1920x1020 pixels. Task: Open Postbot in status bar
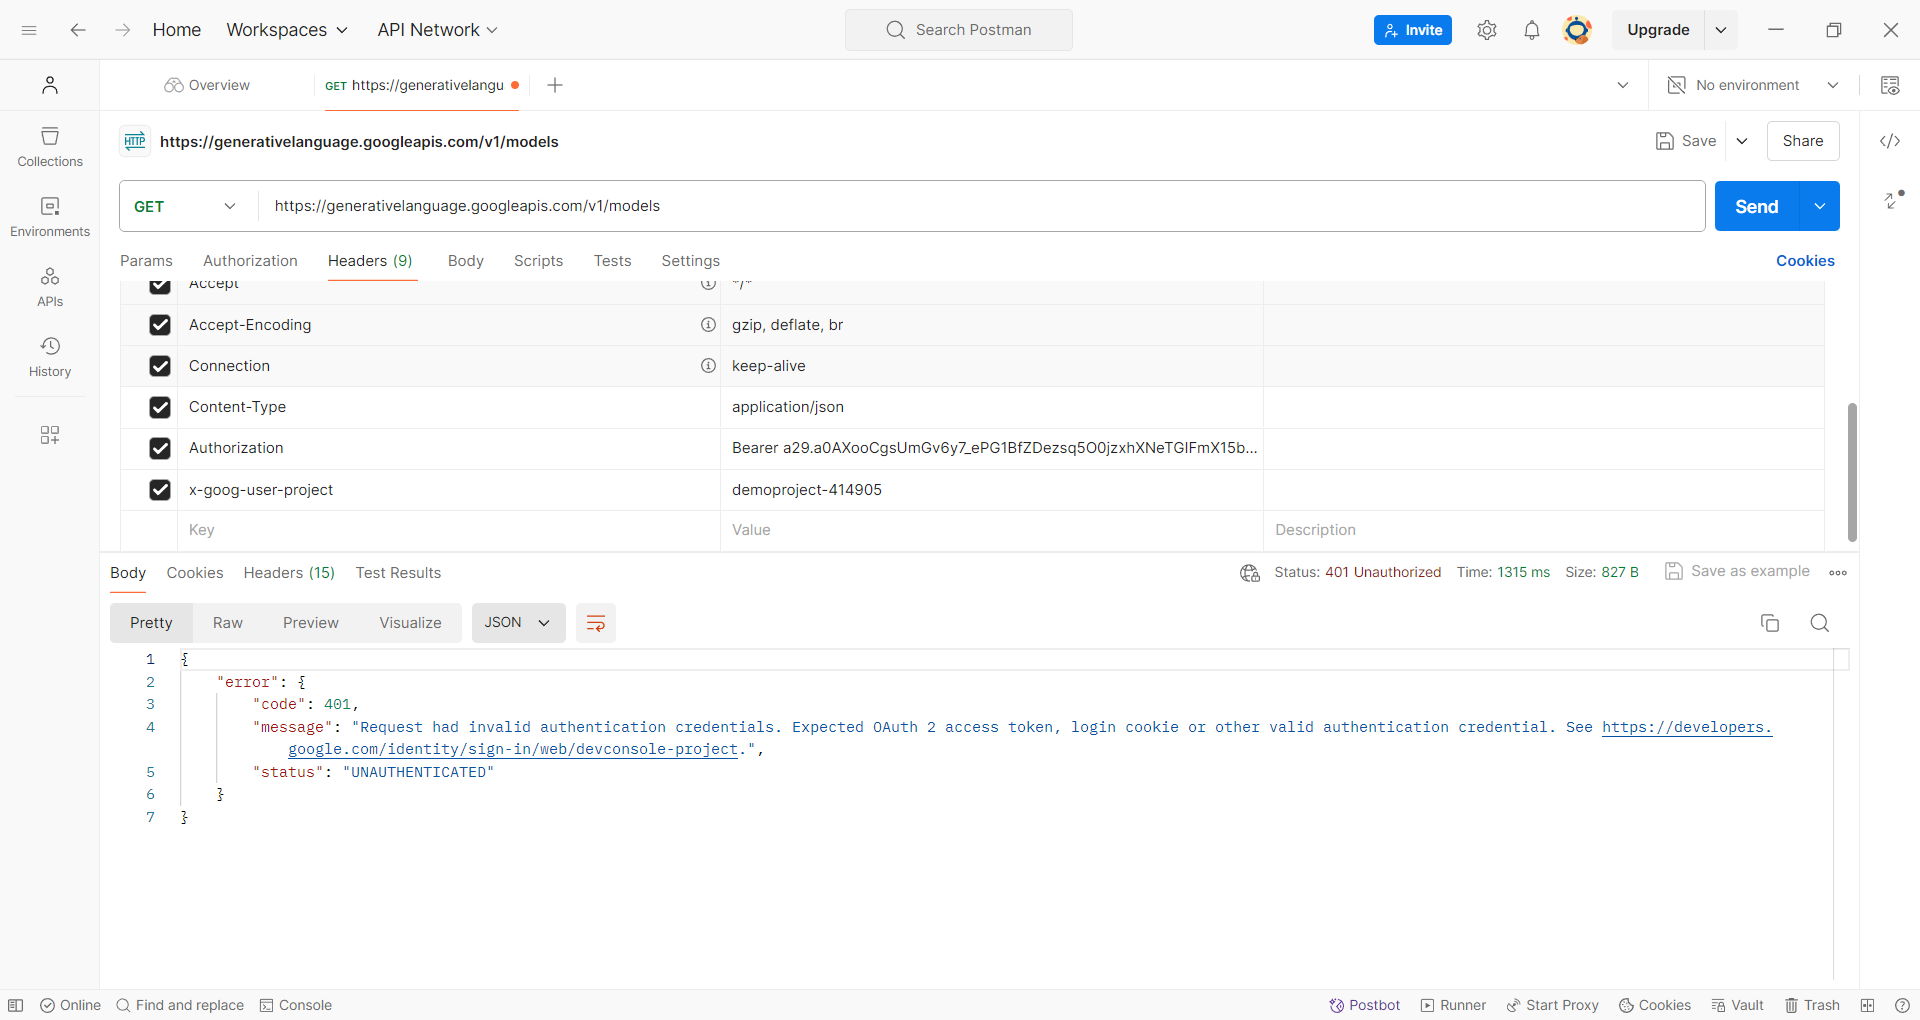pos(1364,1005)
